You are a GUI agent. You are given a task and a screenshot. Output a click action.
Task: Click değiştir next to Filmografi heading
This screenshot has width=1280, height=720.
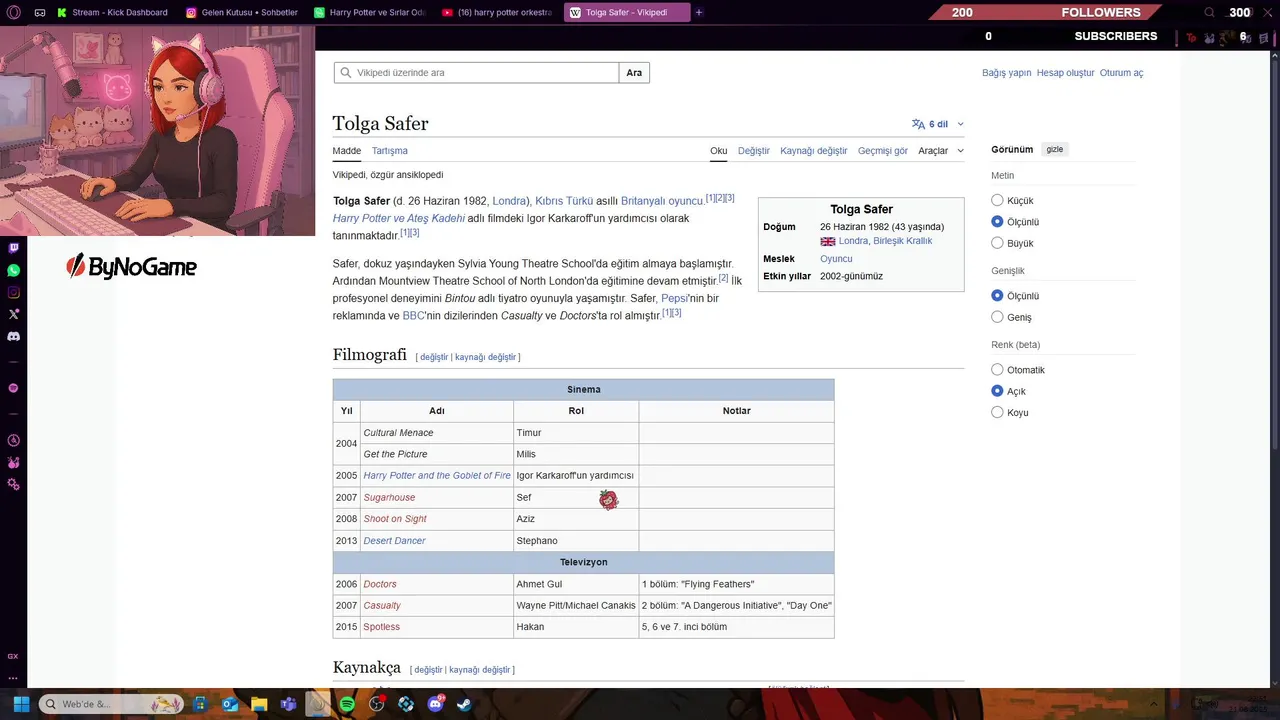pyautogui.click(x=434, y=357)
